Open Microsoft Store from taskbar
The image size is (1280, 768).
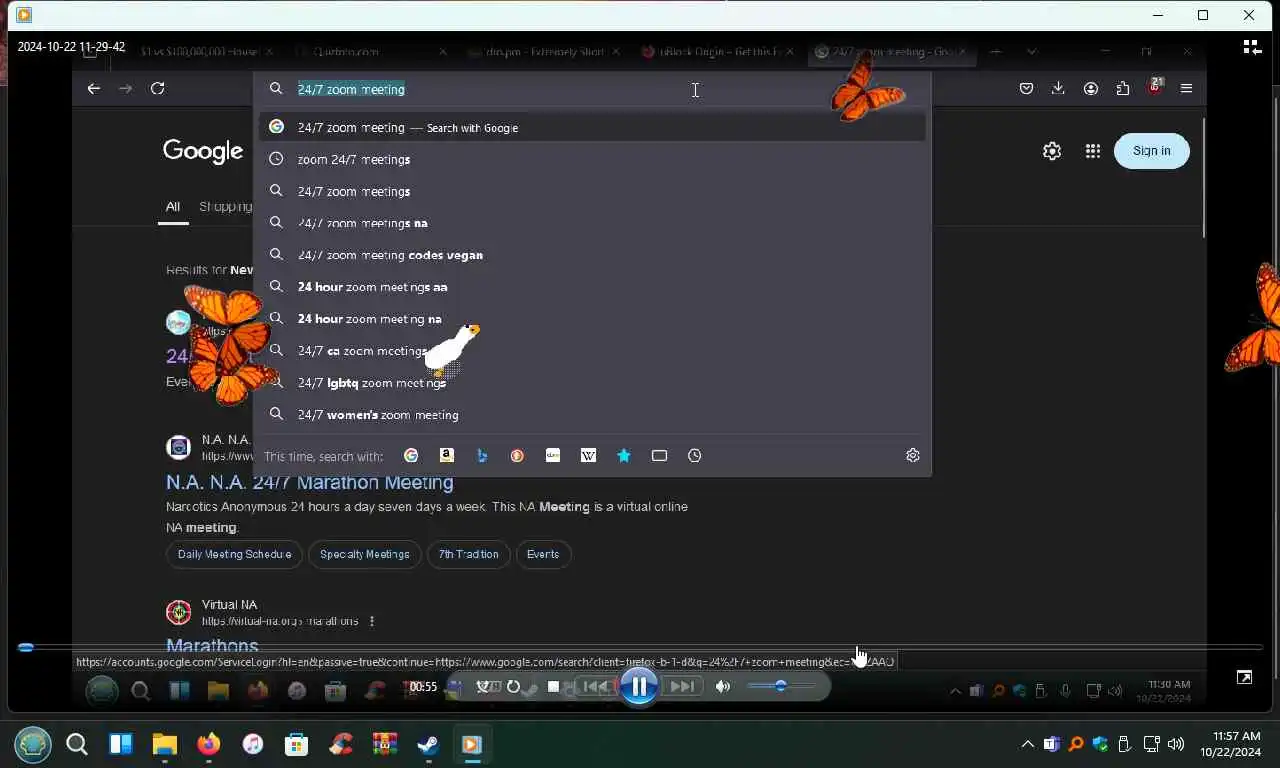(x=296, y=744)
